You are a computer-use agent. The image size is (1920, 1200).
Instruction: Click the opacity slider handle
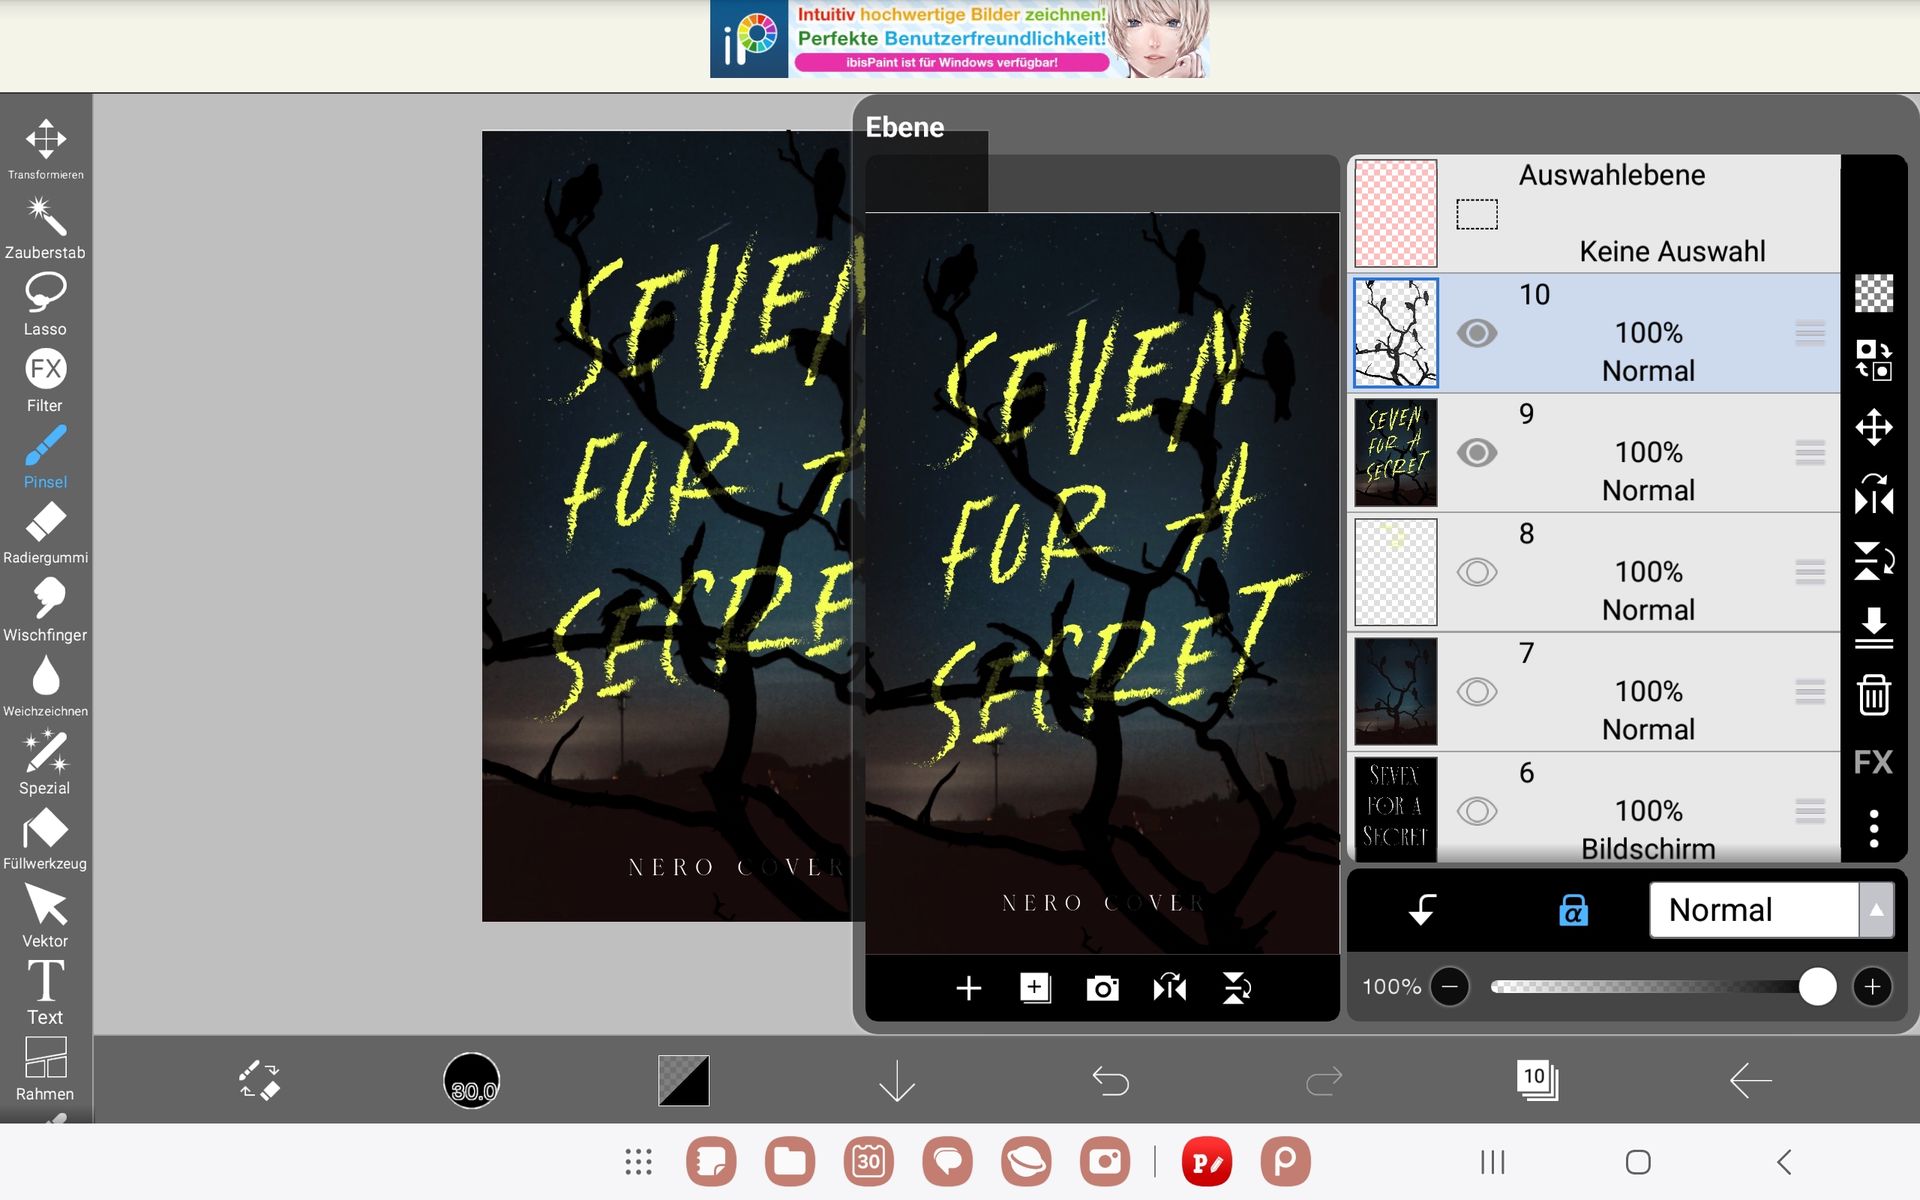pyautogui.click(x=1817, y=987)
